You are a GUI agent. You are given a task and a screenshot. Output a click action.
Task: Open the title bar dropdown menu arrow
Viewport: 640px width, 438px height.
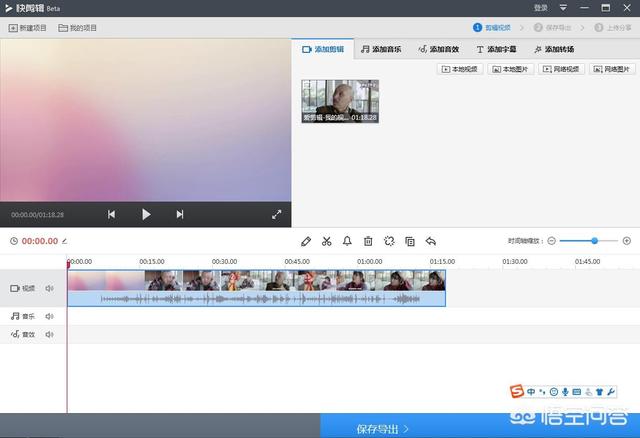[563, 8]
